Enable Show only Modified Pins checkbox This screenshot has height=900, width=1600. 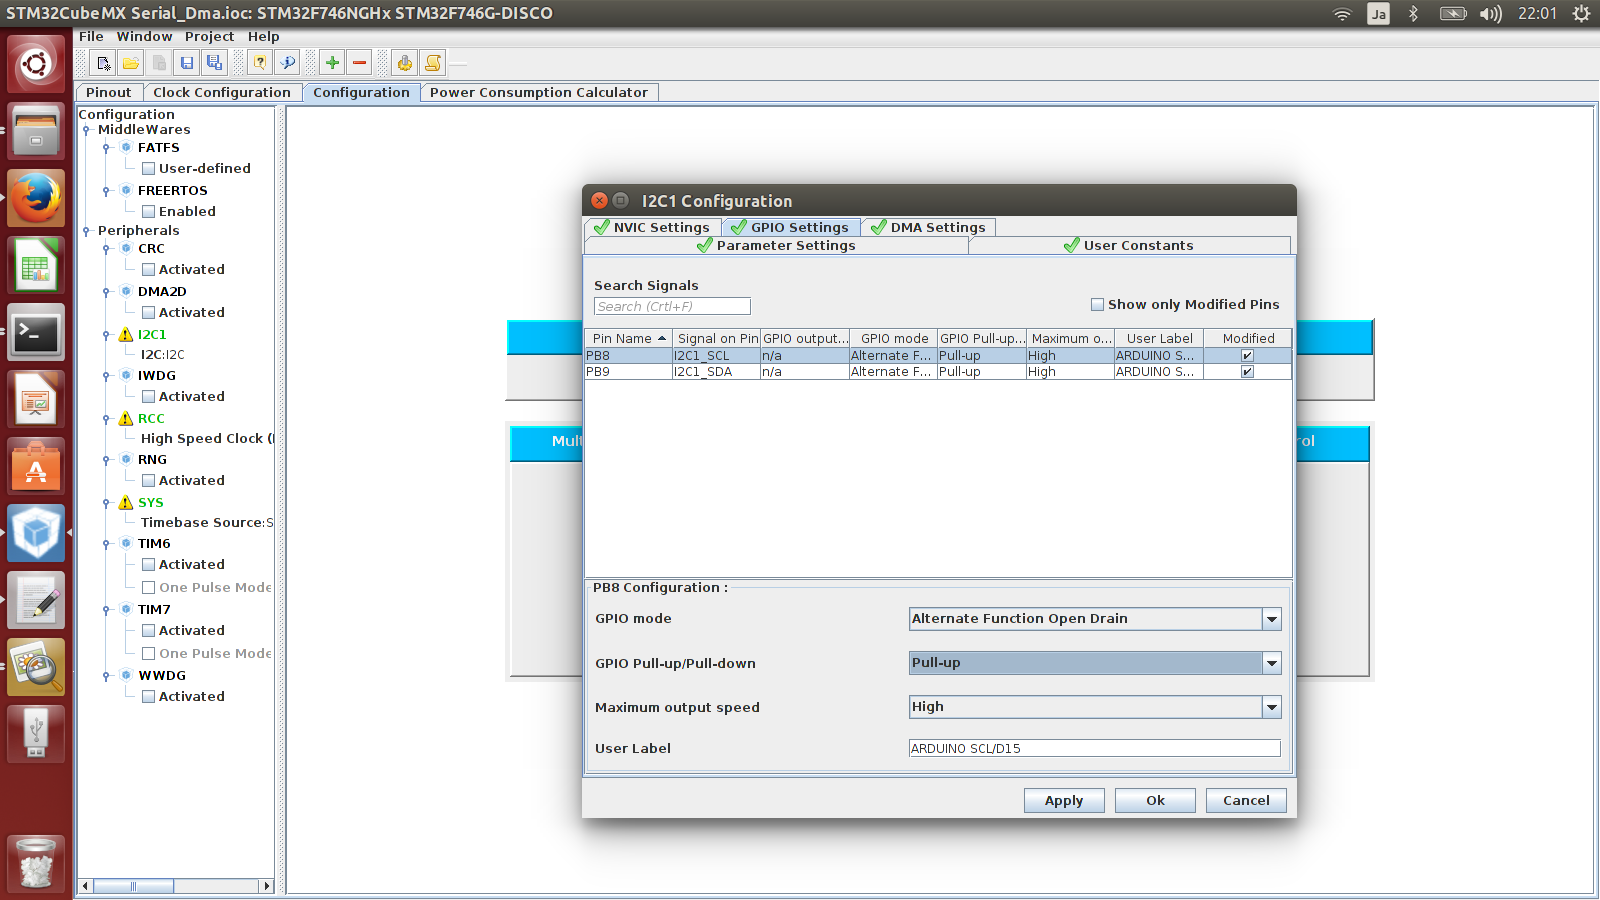(x=1097, y=305)
